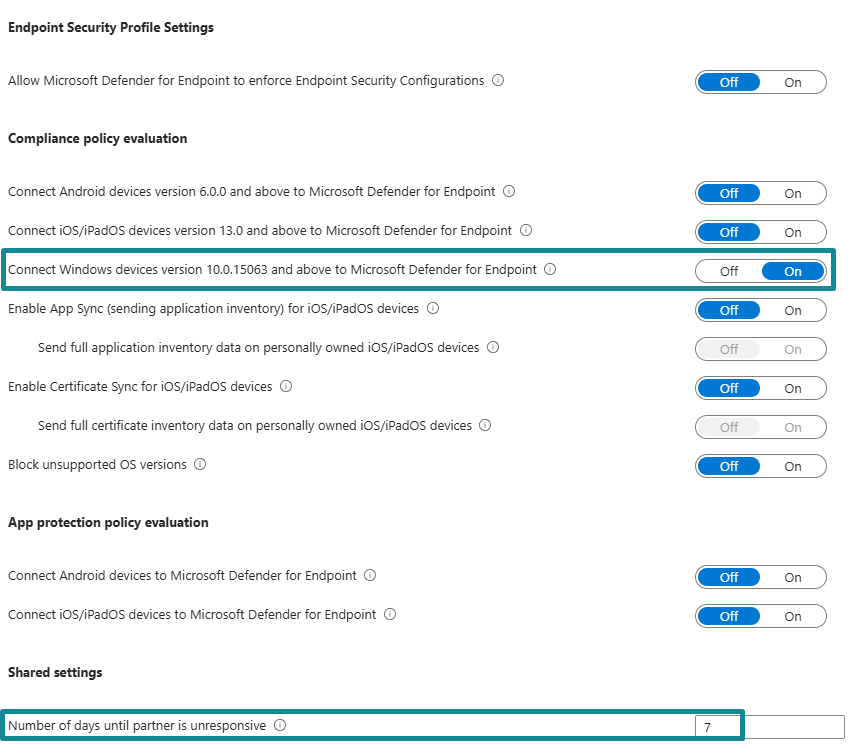Switch On iOS/iPadOS app protection policy connection

[x=793, y=616]
